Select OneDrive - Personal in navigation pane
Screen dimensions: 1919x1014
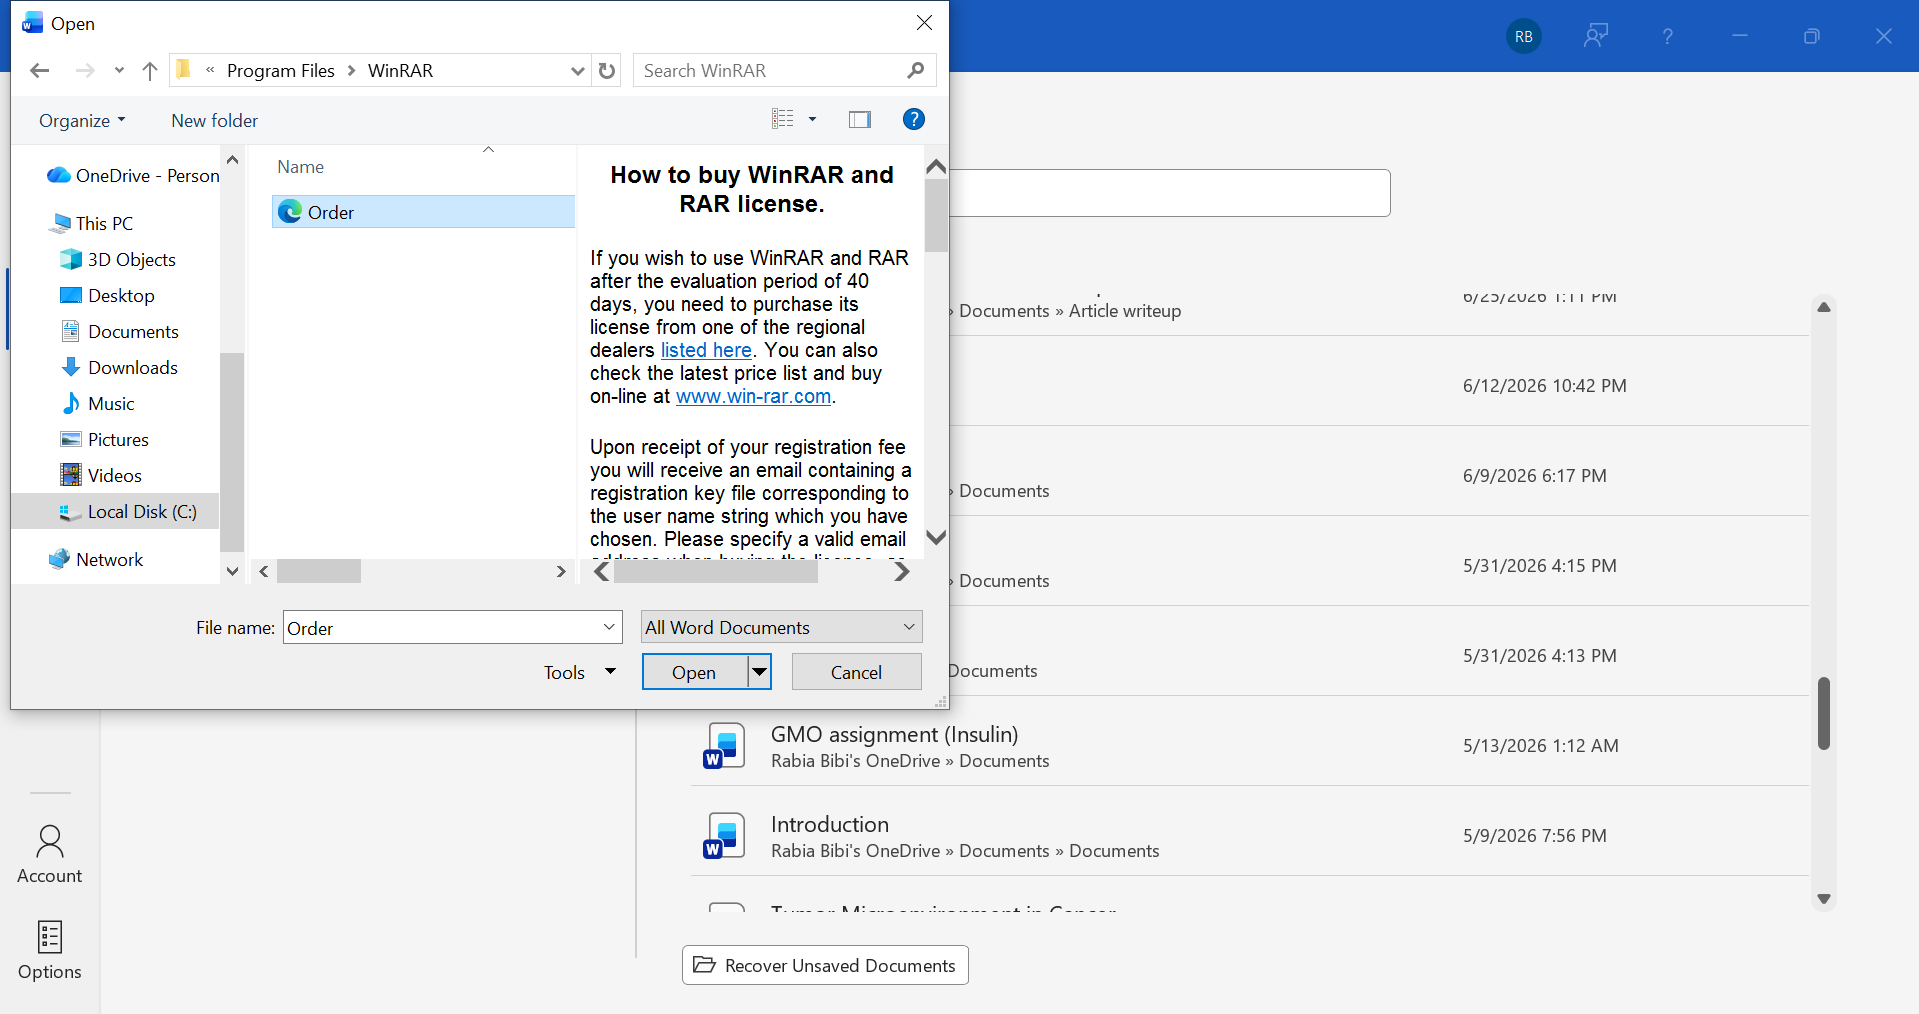(133, 175)
